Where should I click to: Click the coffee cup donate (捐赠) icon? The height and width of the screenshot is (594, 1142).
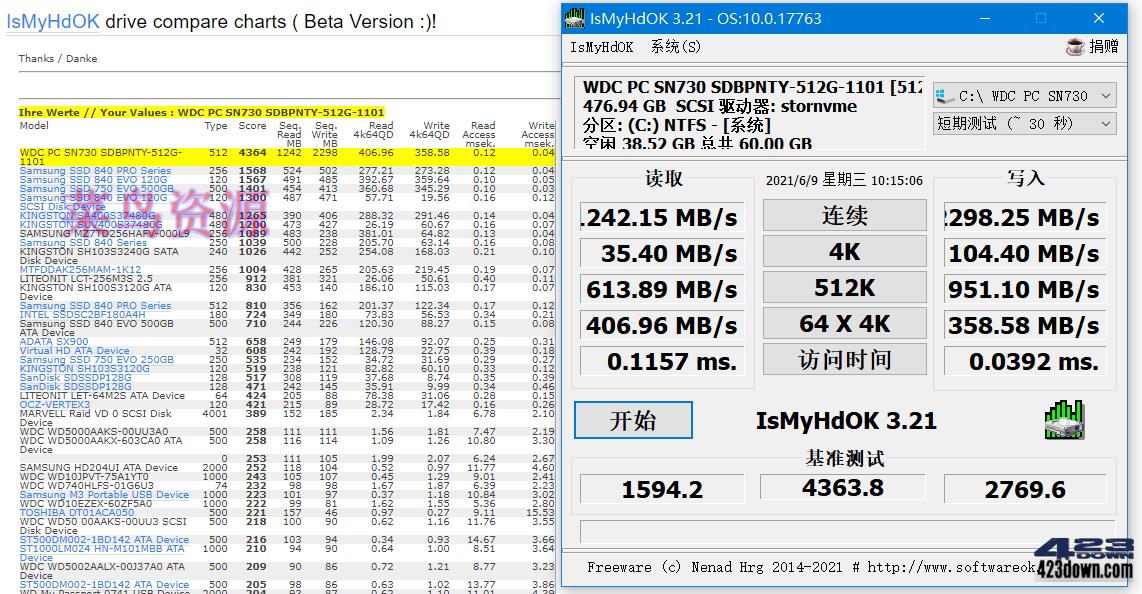[x=1073, y=46]
